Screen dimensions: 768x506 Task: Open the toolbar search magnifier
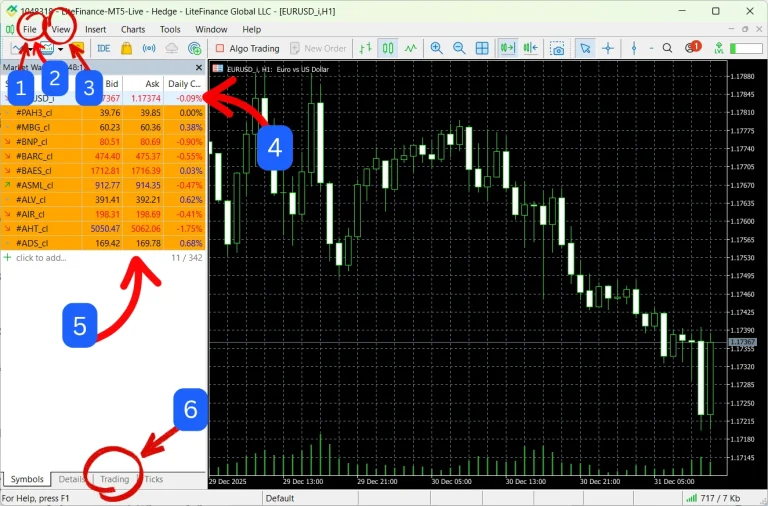pyautogui.click(x=667, y=48)
